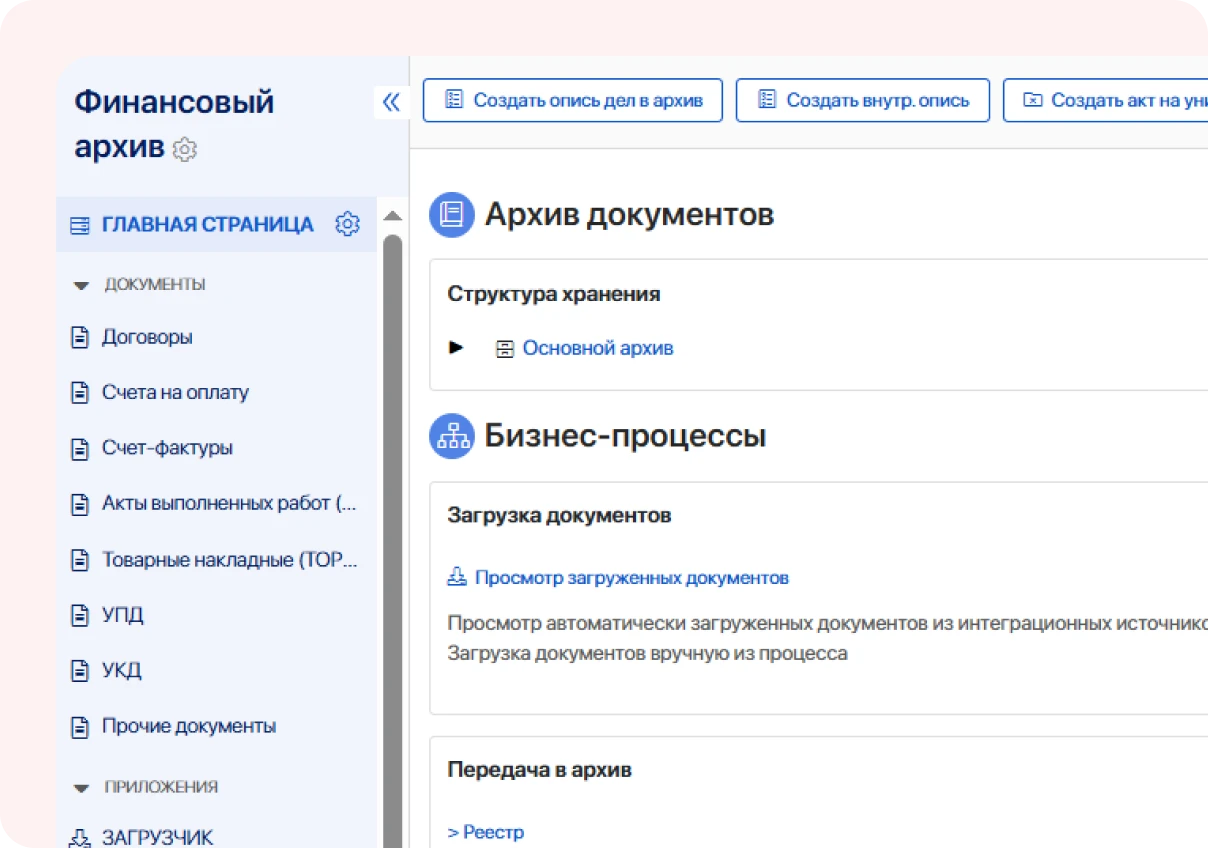Click the document icon beside Прочие документы
The width and height of the screenshot is (1208, 848).
click(x=81, y=726)
